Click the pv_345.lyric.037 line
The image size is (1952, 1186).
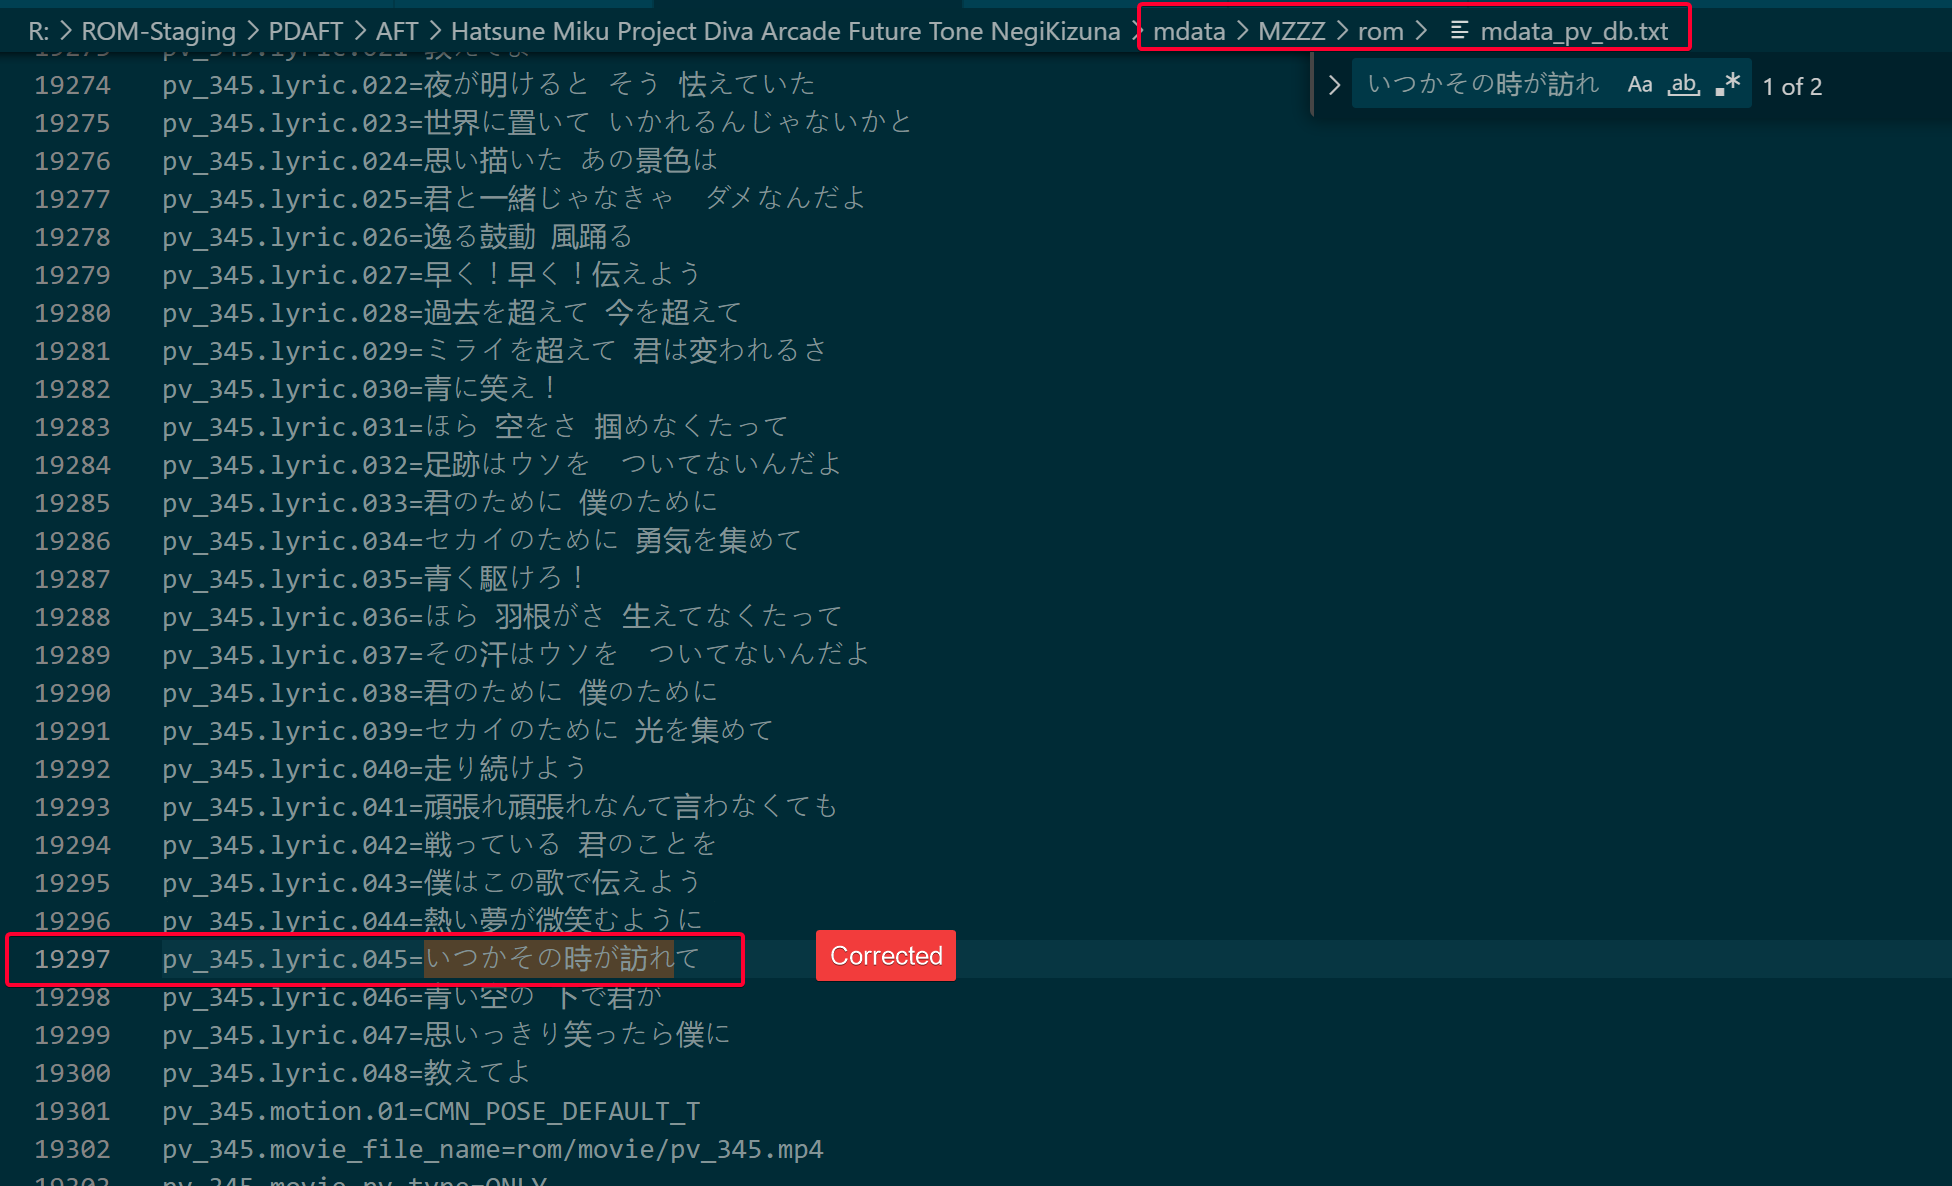516,655
